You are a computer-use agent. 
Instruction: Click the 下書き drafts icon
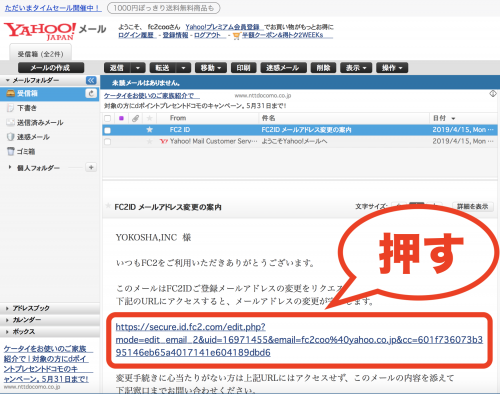tap(11, 108)
